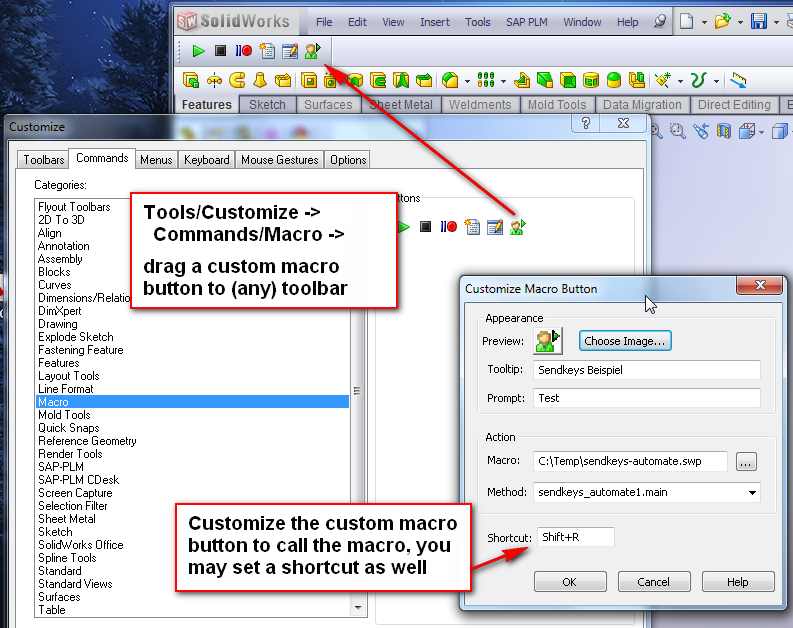
Task: Open the Insert menu
Action: [434, 22]
